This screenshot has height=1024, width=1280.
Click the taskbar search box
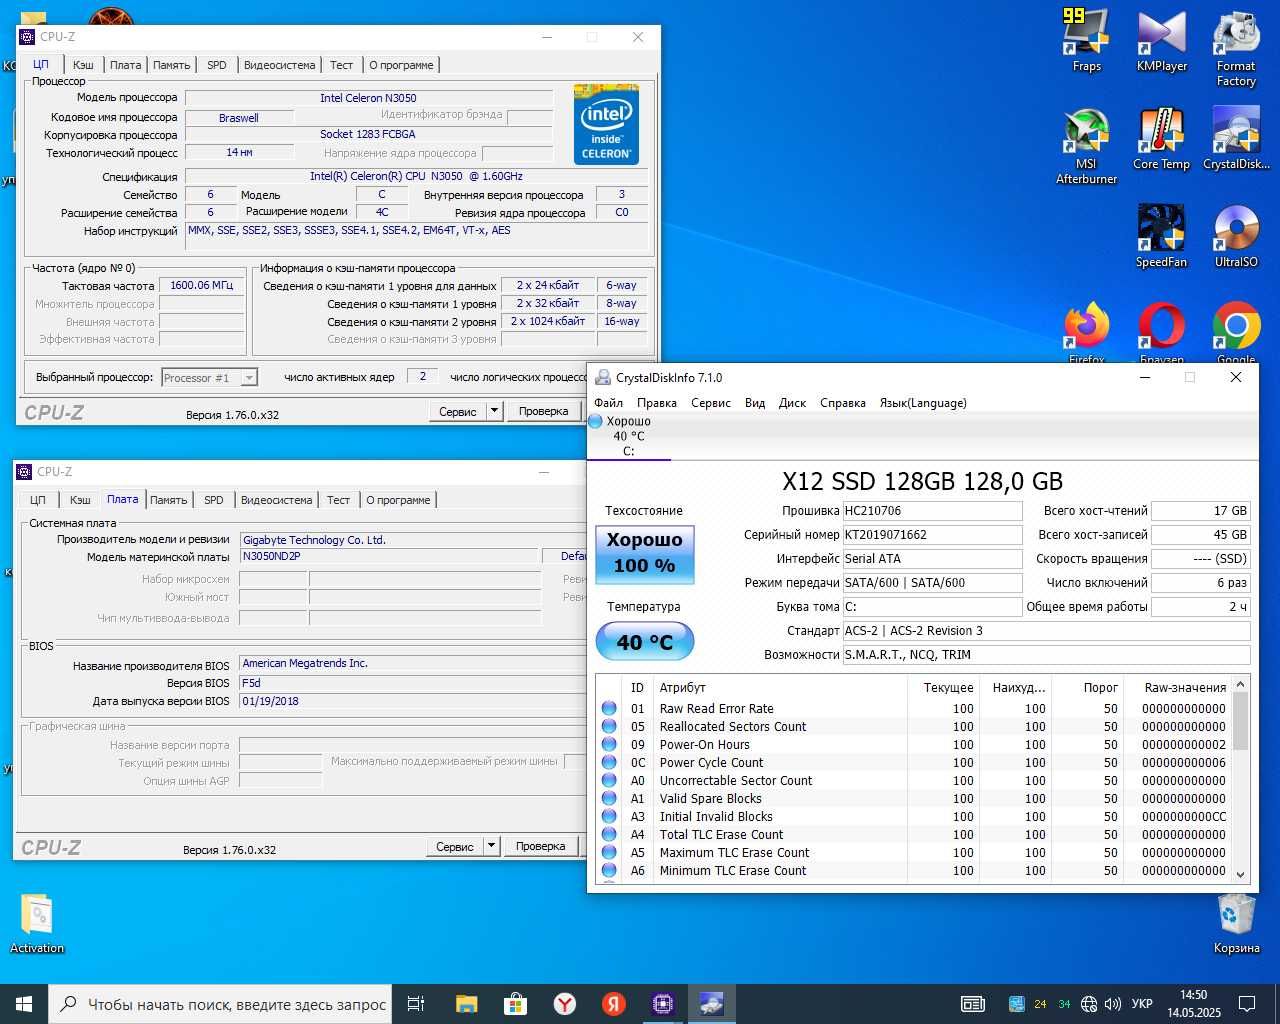pos(220,1004)
